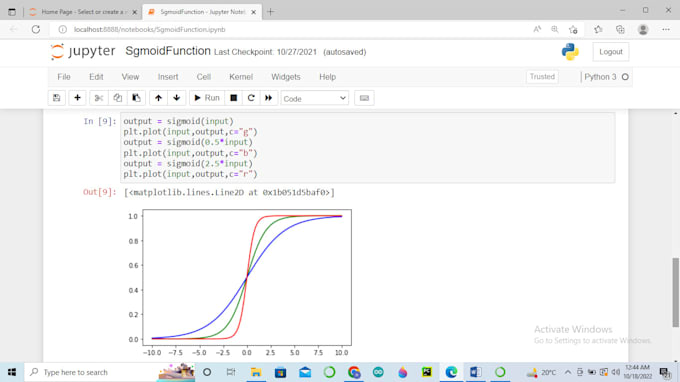Open the Windows Start menu

click(12, 372)
